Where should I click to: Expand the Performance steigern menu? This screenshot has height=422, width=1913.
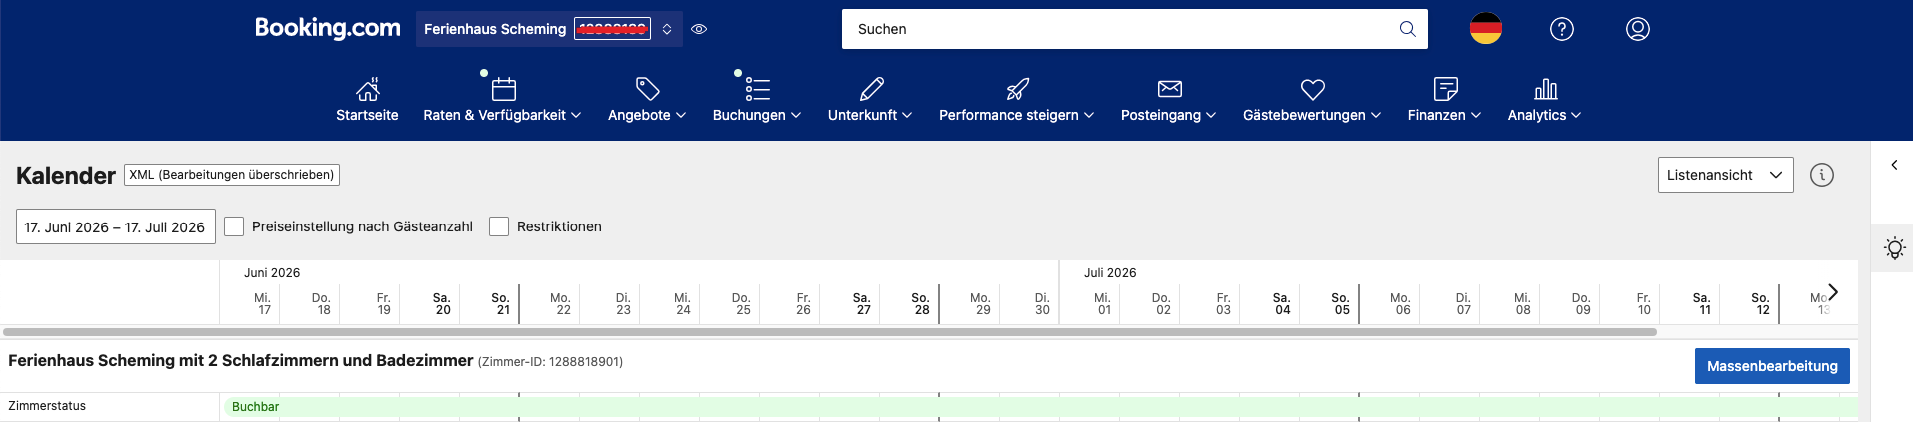[1016, 115]
